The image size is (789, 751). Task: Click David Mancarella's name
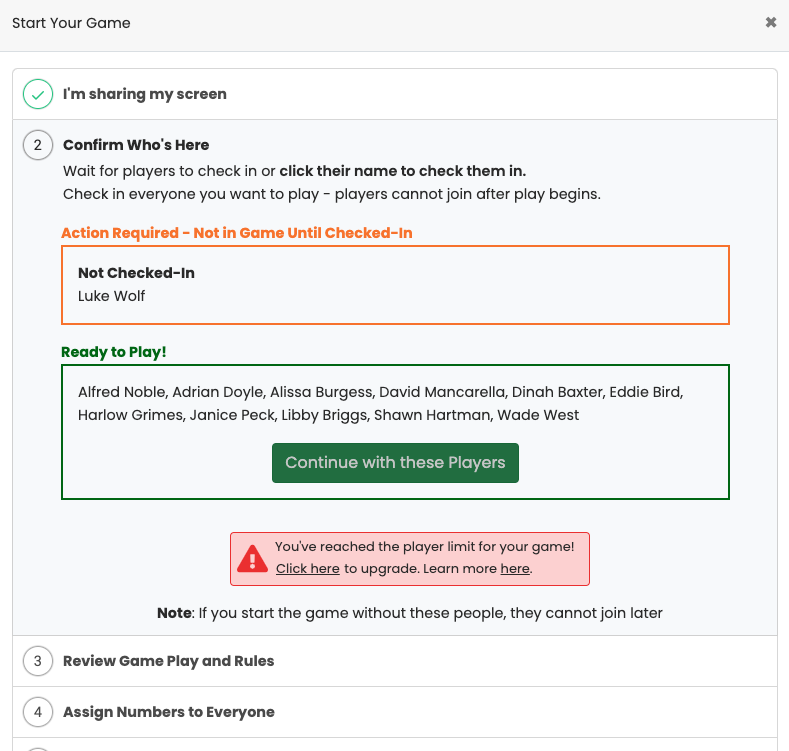click(x=442, y=392)
